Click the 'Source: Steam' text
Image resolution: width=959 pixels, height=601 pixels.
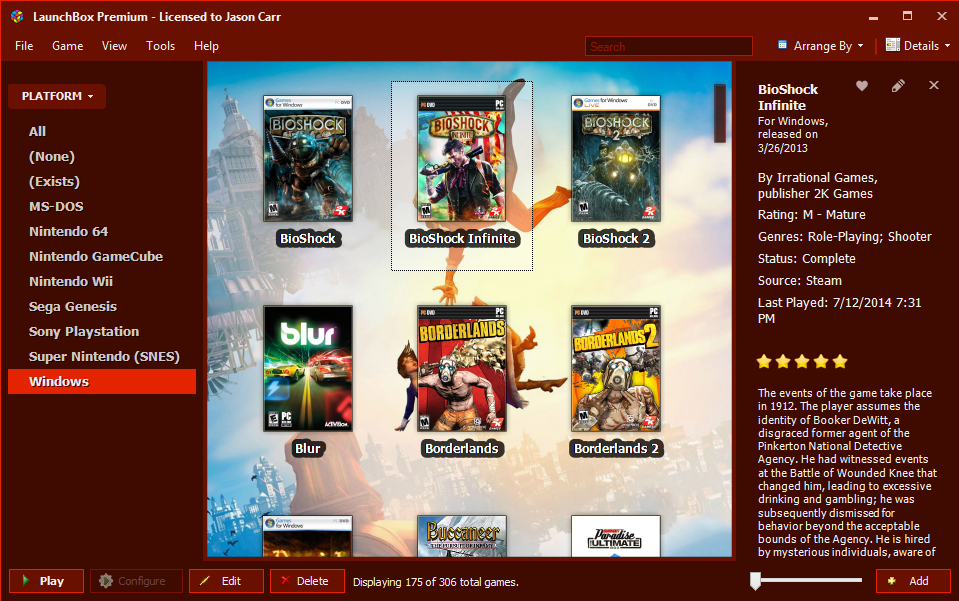799,281
